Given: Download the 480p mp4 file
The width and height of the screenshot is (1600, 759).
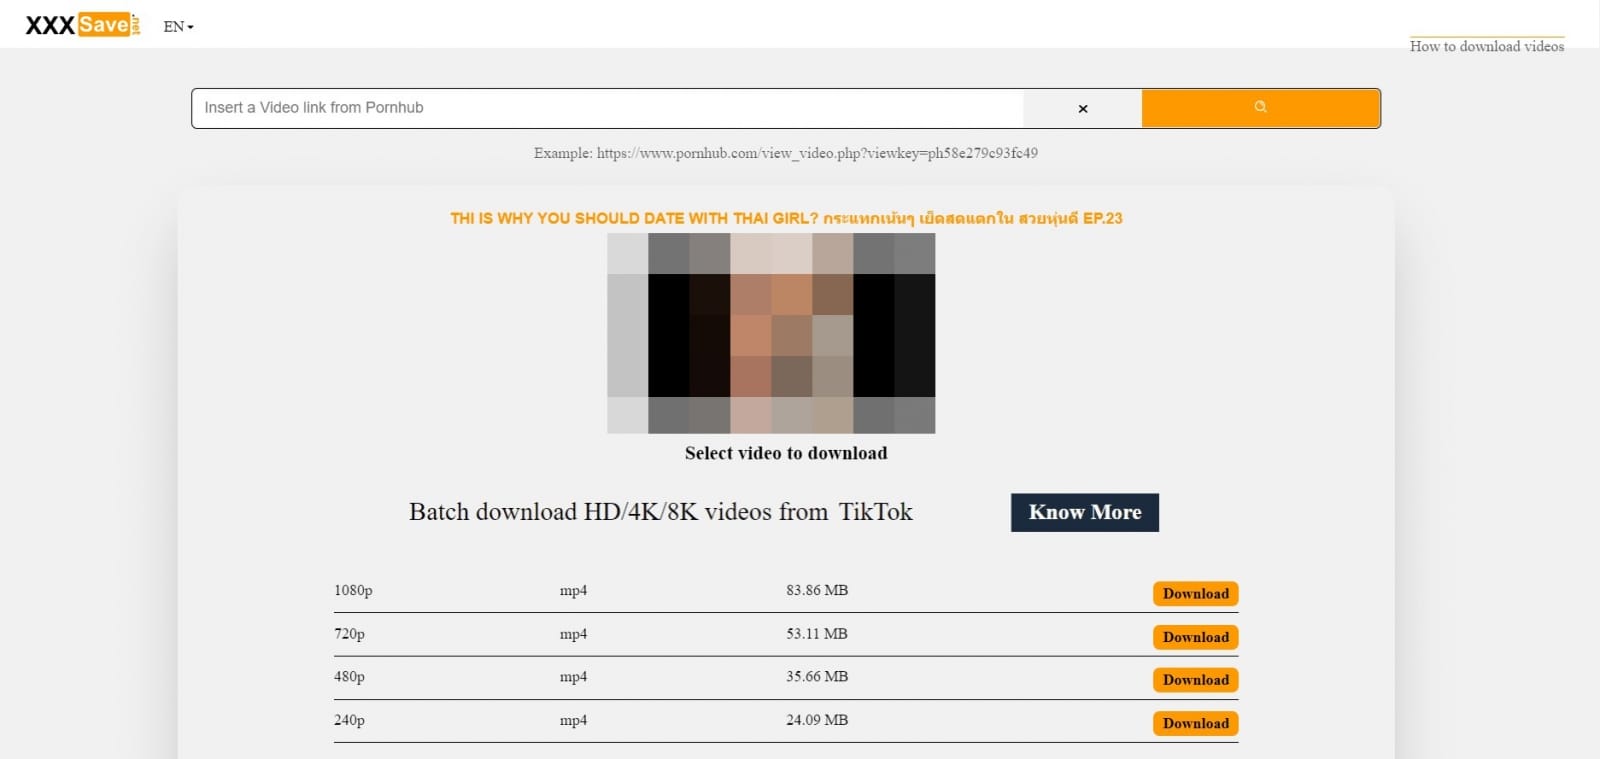Looking at the screenshot, I should 1196,680.
